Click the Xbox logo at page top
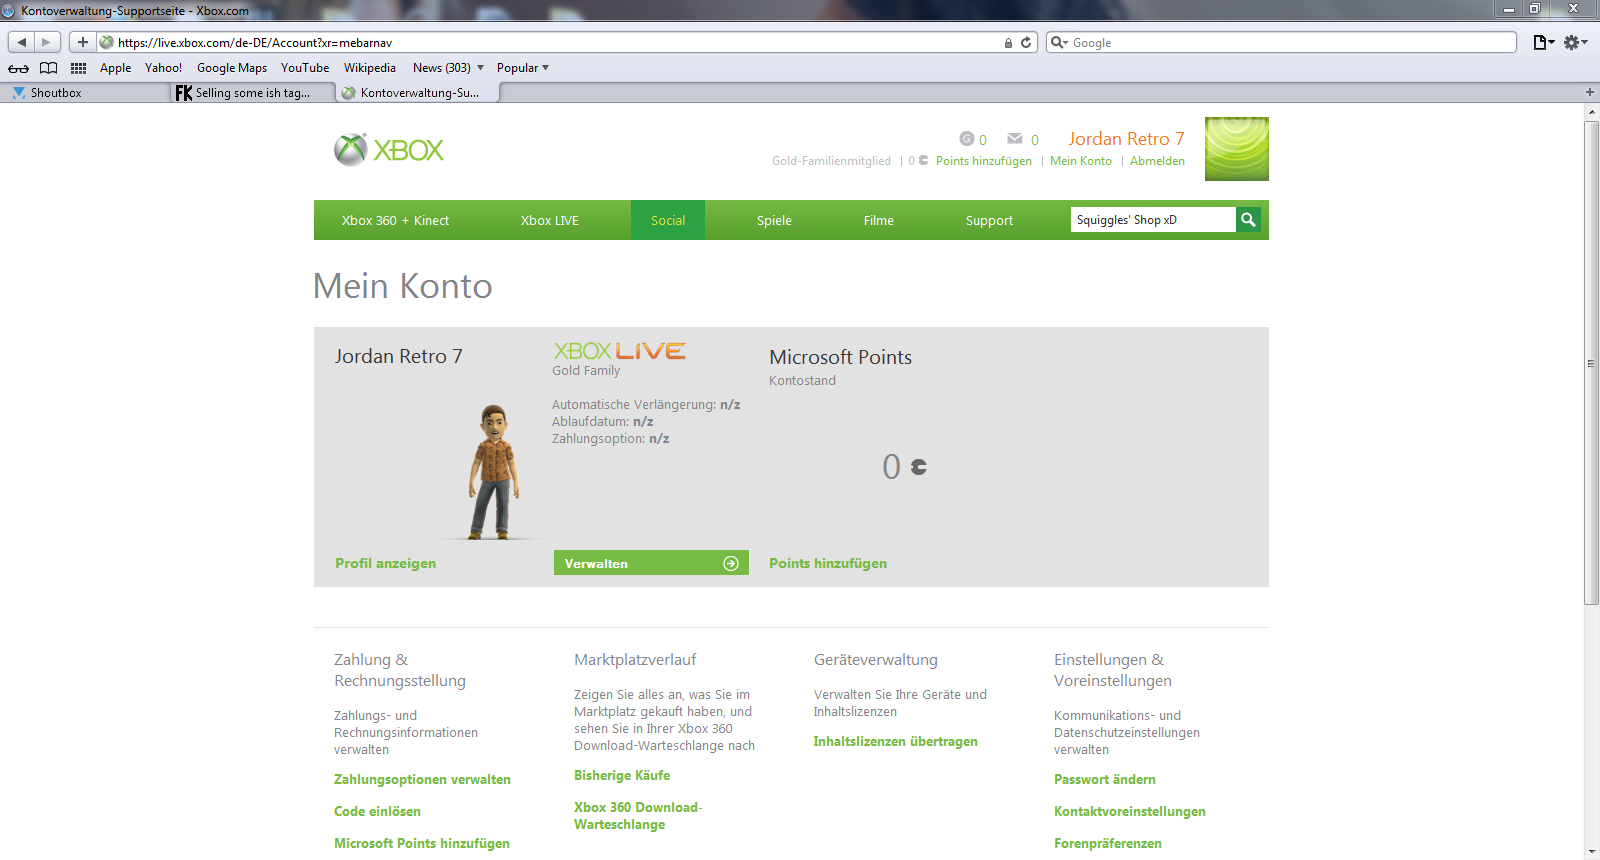Image resolution: width=1600 pixels, height=860 pixels. pos(389,150)
